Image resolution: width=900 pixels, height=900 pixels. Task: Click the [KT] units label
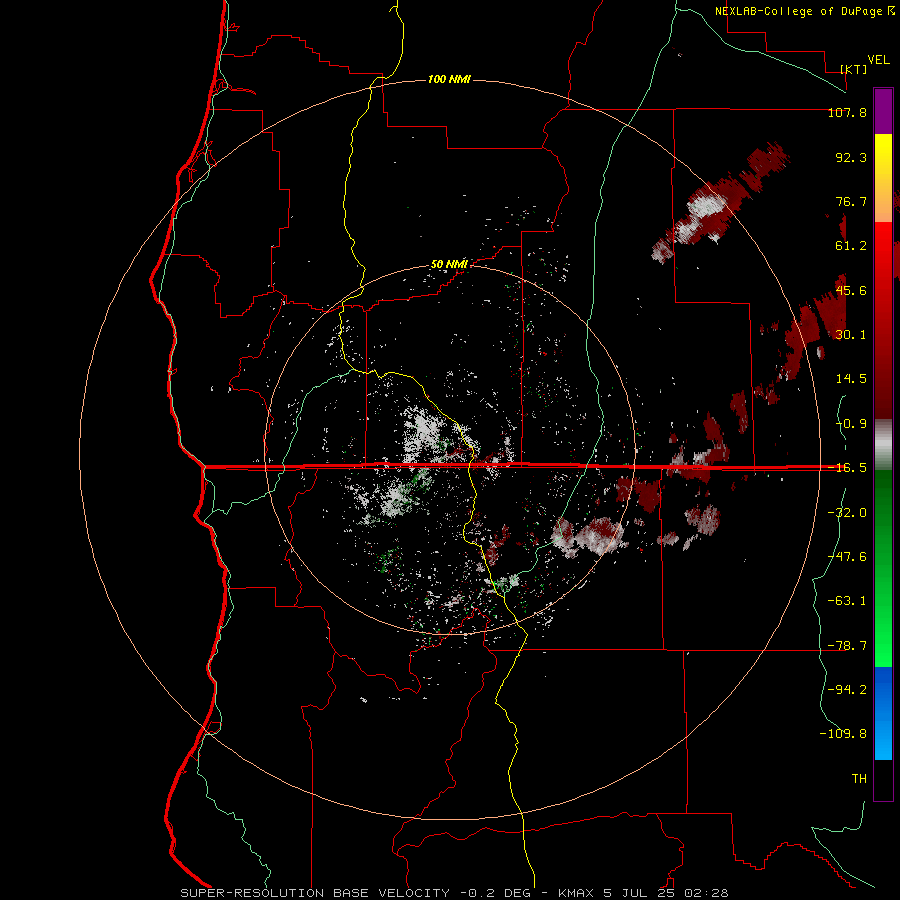pos(854,69)
